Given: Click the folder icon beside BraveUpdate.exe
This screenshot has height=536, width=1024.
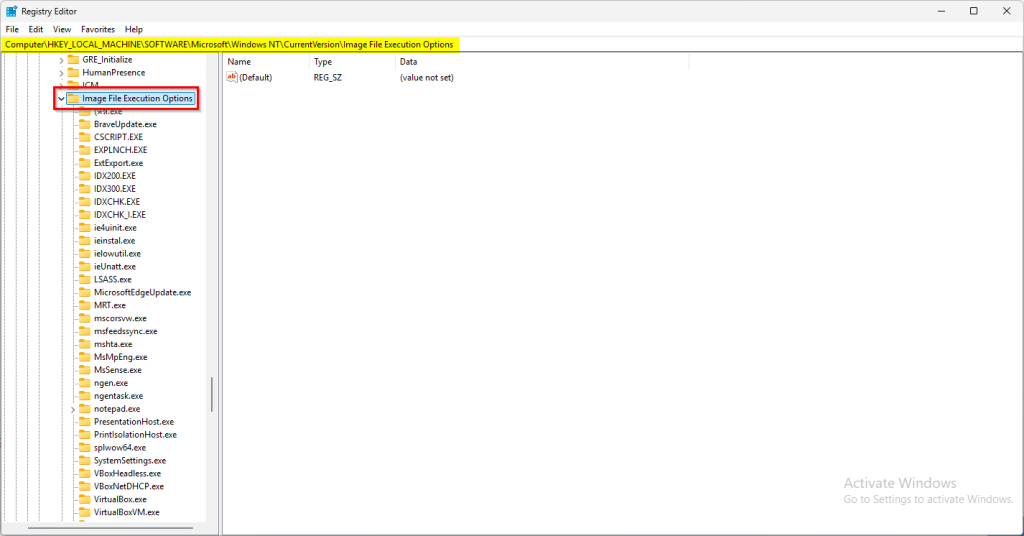Looking at the screenshot, I should [x=86, y=124].
